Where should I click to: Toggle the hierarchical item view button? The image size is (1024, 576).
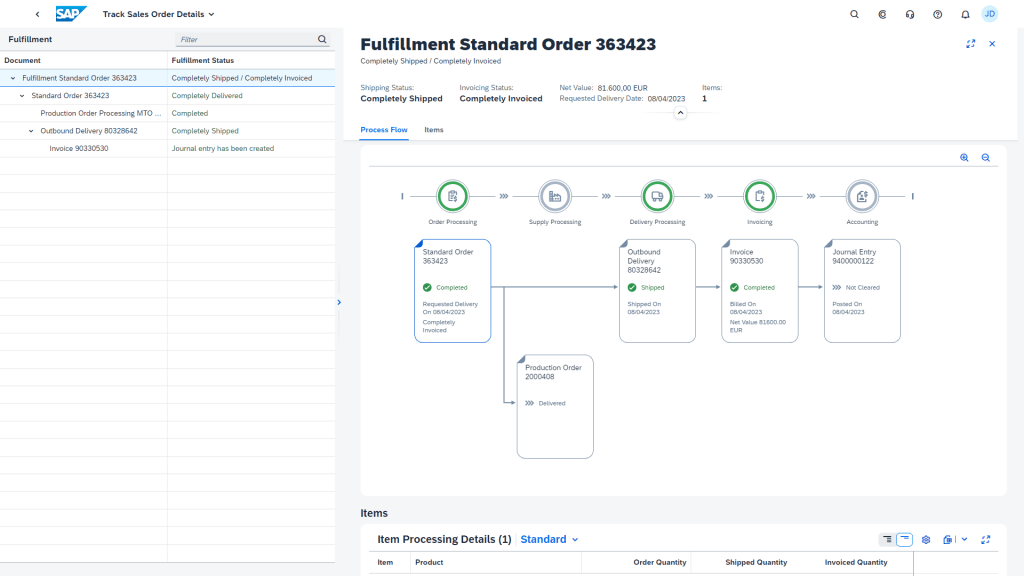click(x=887, y=539)
